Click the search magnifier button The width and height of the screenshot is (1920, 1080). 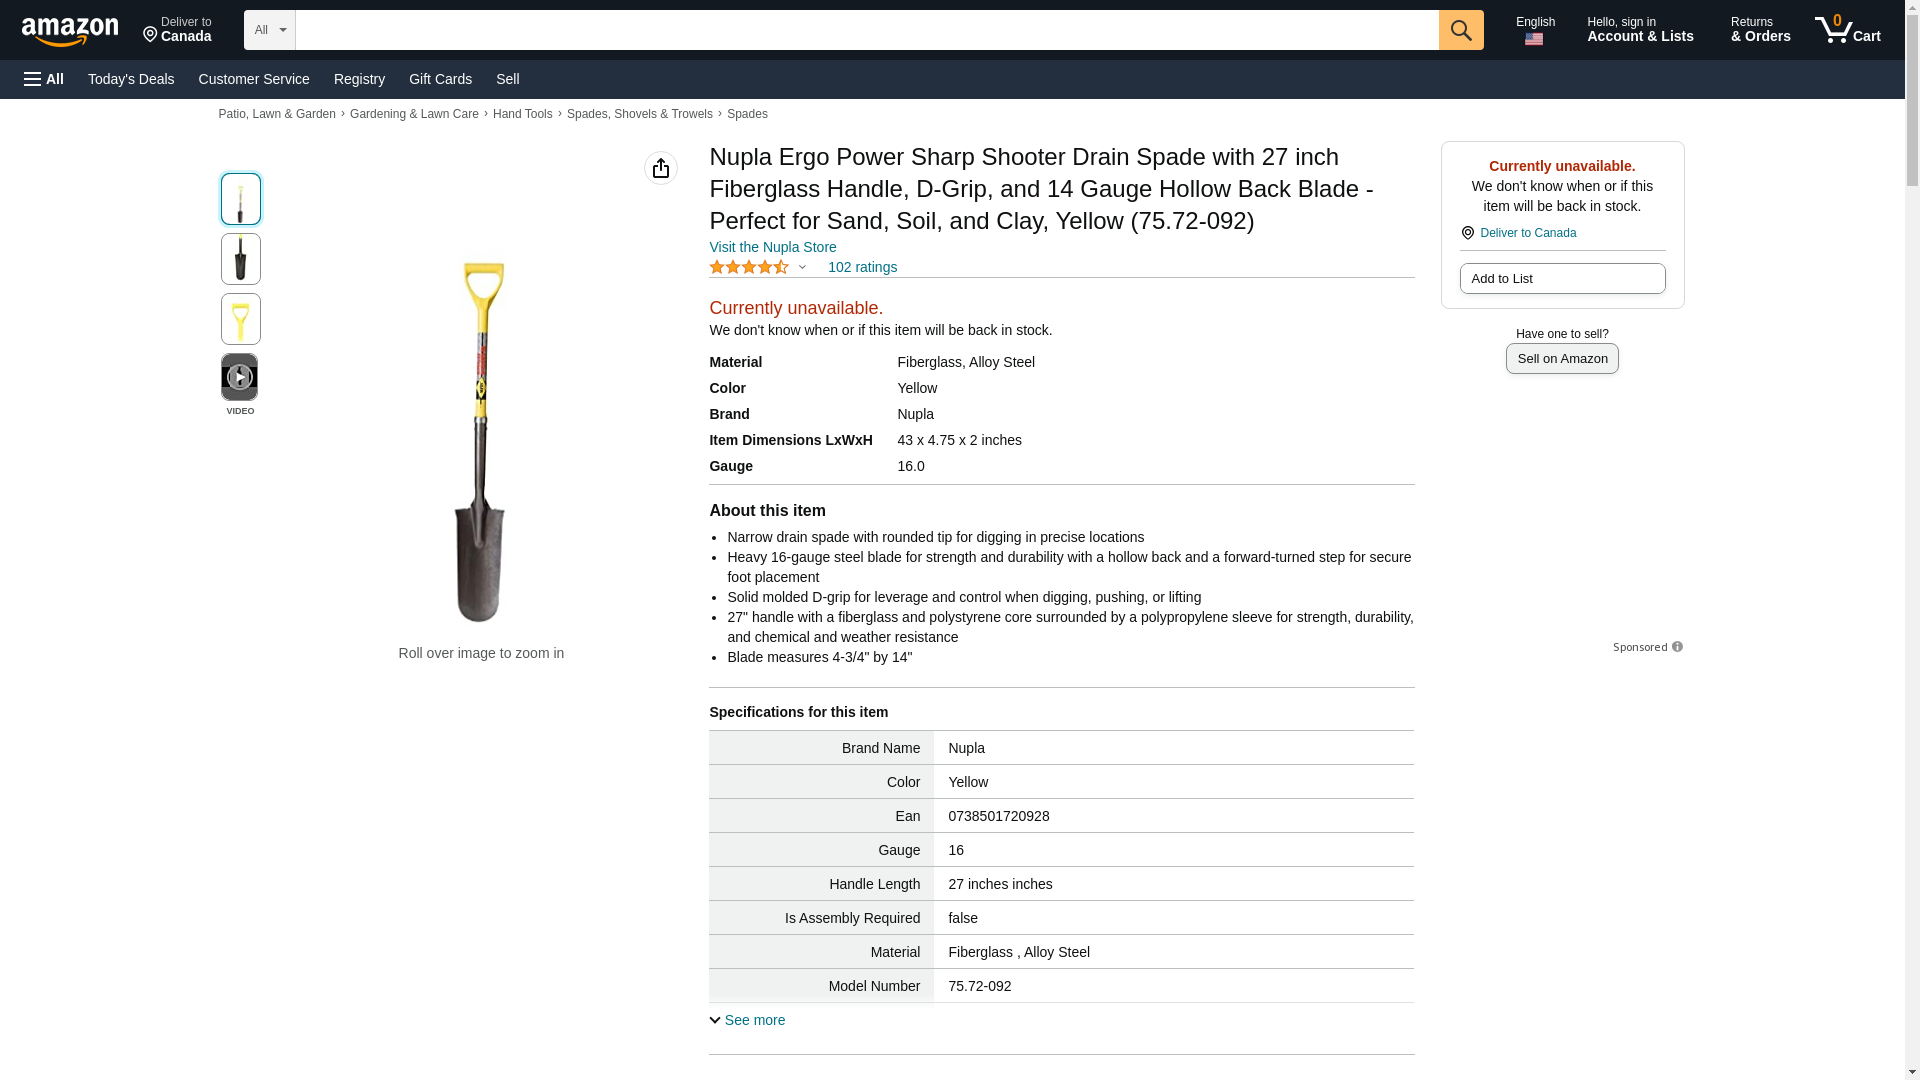pyautogui.click(x=1461, y=30)
